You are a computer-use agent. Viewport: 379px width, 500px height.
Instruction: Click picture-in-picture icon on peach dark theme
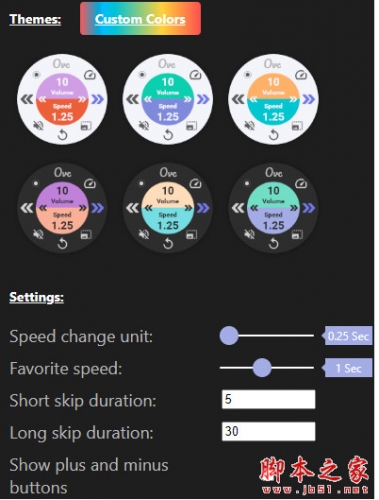pos(191,235)
